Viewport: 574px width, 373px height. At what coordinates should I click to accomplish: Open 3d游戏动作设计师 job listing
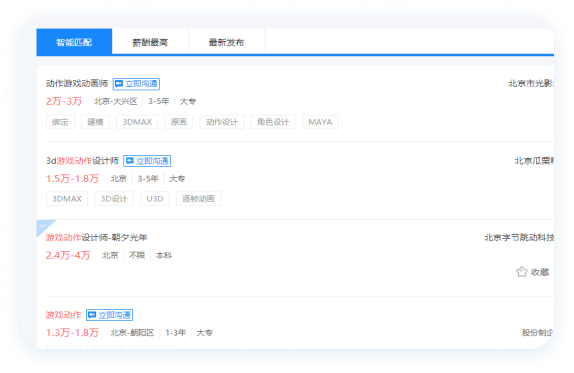(82, 161)
